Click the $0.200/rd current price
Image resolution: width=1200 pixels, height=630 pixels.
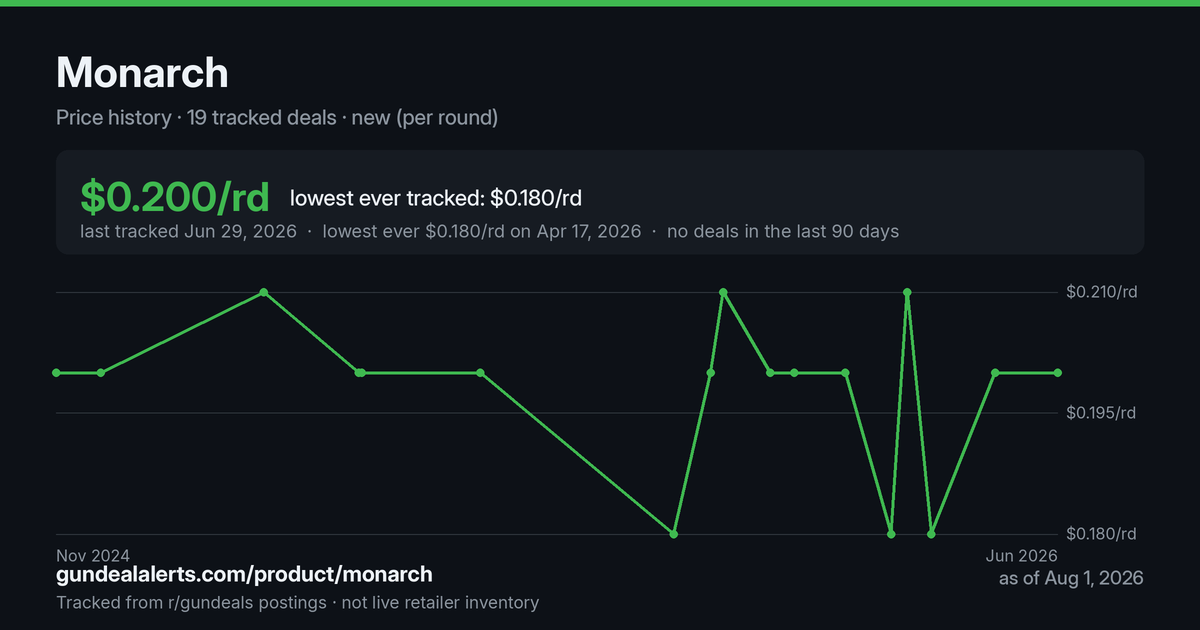175,198
